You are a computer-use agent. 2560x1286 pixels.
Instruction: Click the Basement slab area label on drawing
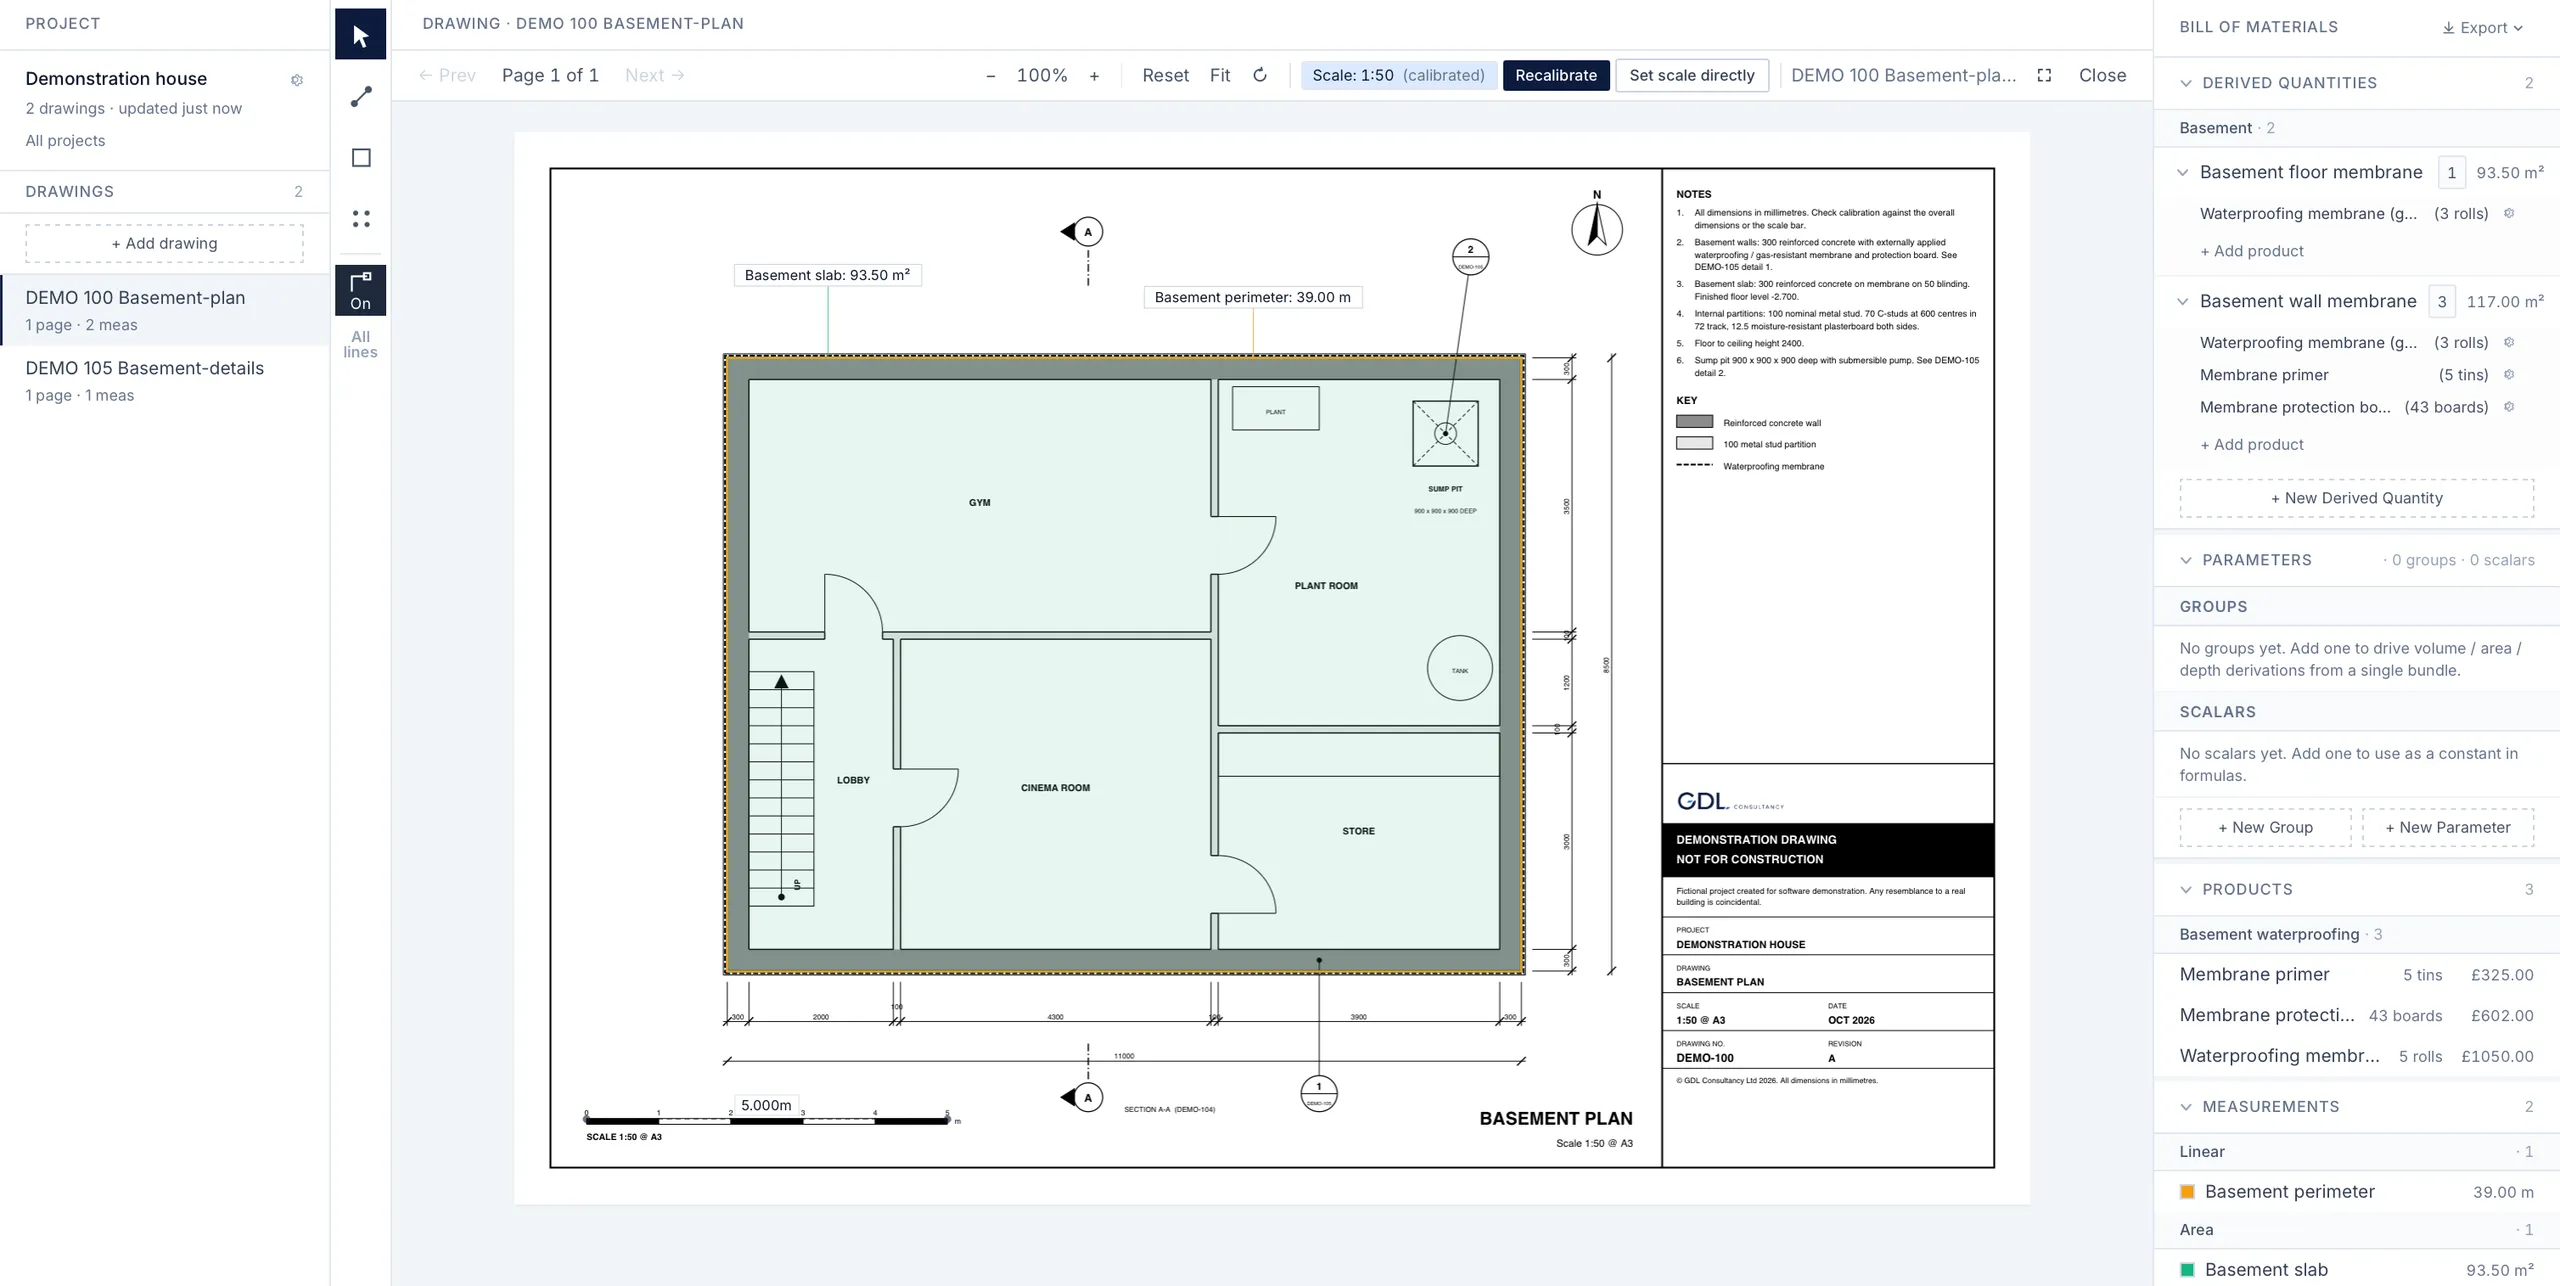827,275
